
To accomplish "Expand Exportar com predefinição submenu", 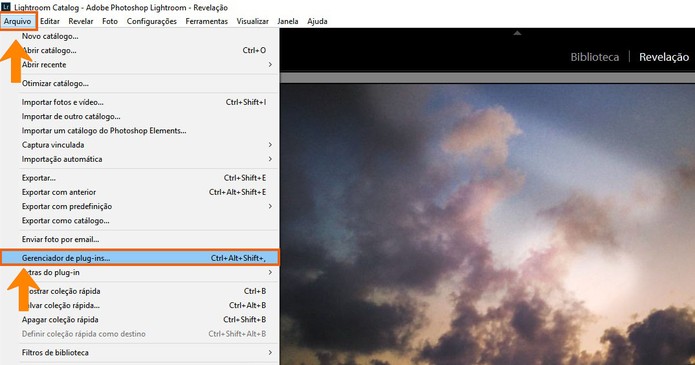I will 140,207.
